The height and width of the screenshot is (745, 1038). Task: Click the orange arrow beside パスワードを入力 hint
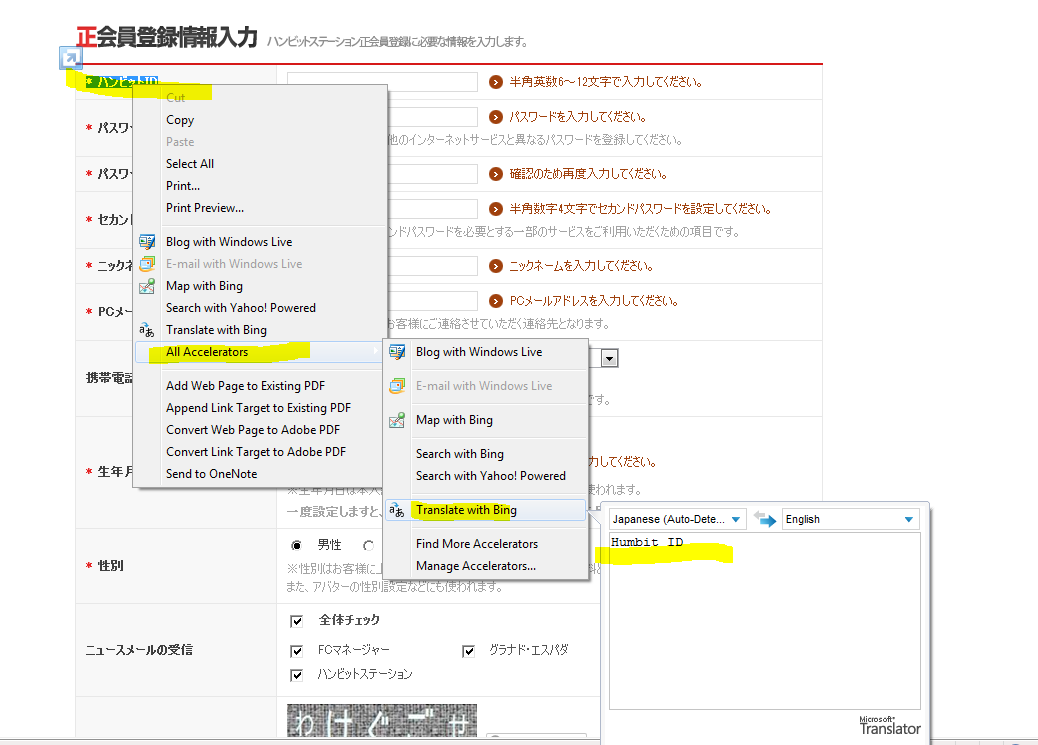coord(496,117)
